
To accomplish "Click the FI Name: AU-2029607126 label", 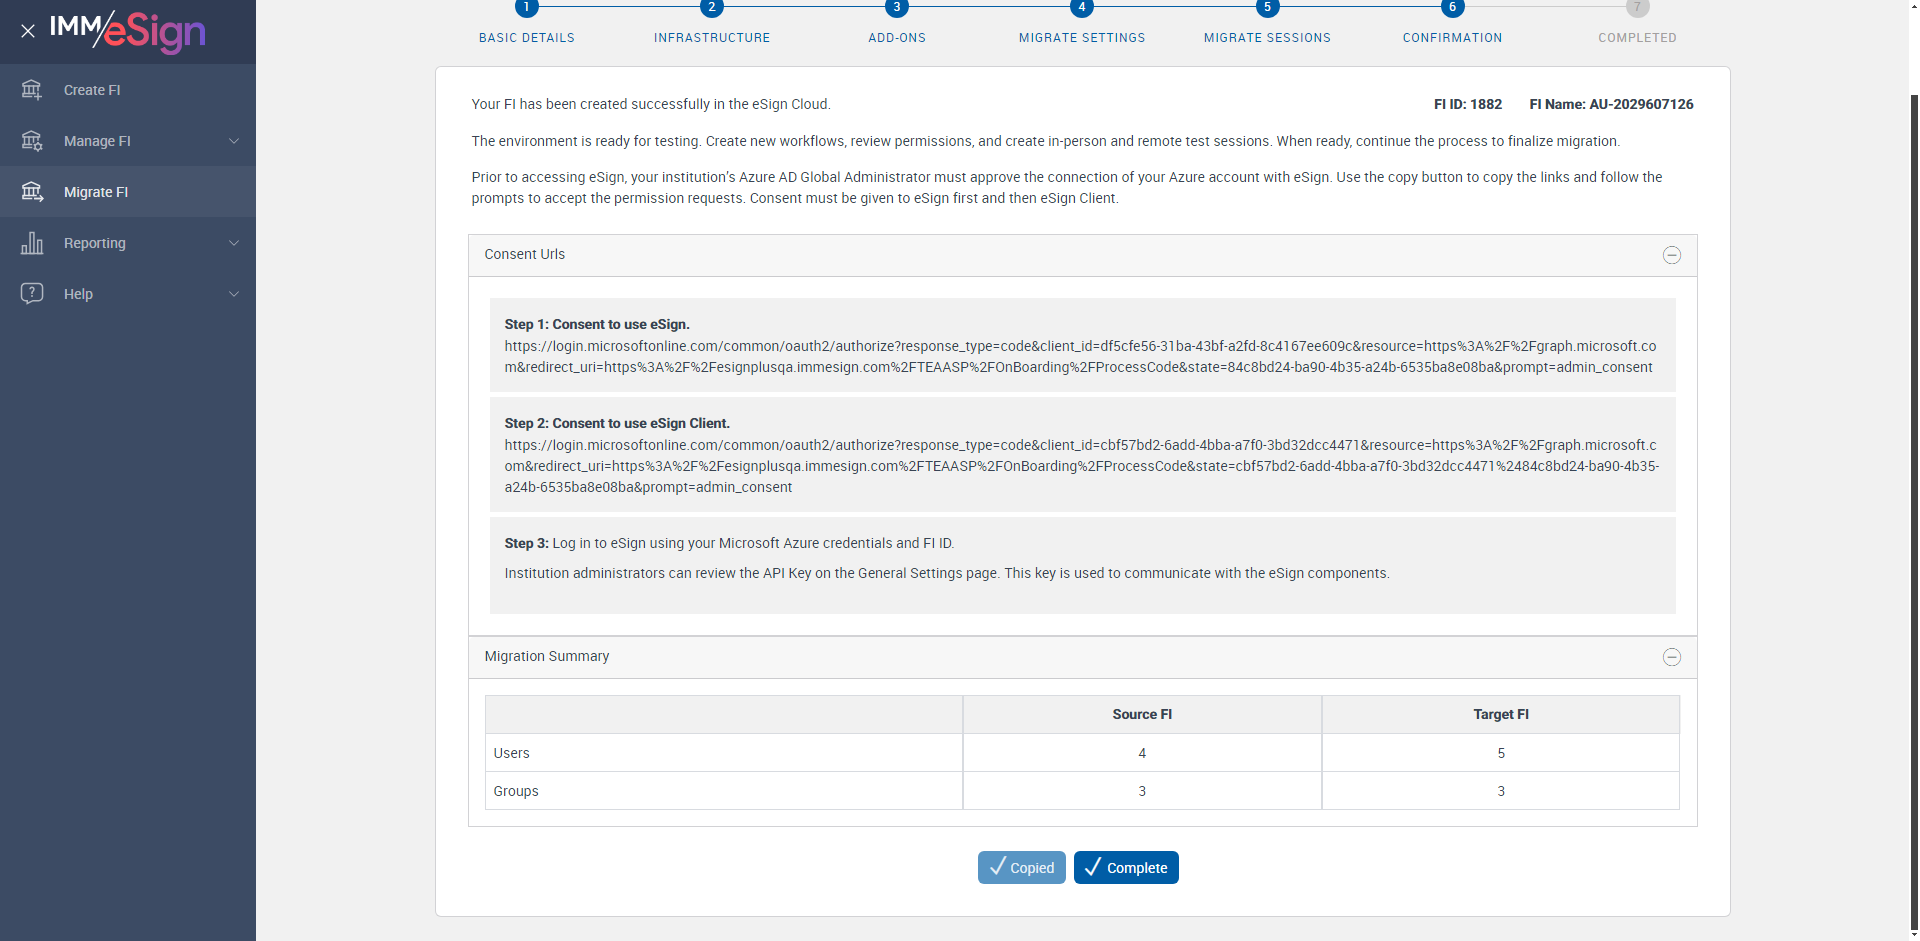I will tap(1611, 104).
